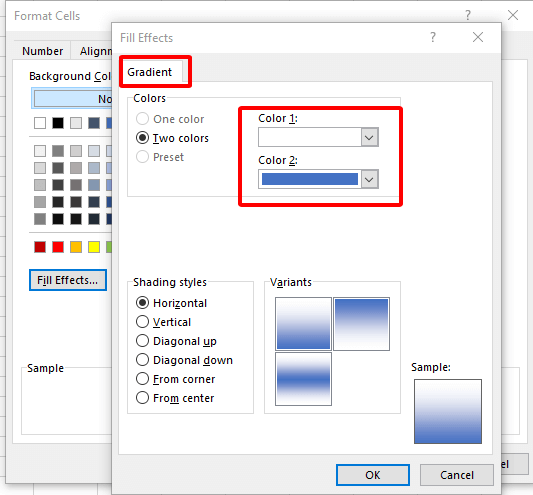
Task: Pick the red background color swatch
Action: pos(58,247)
